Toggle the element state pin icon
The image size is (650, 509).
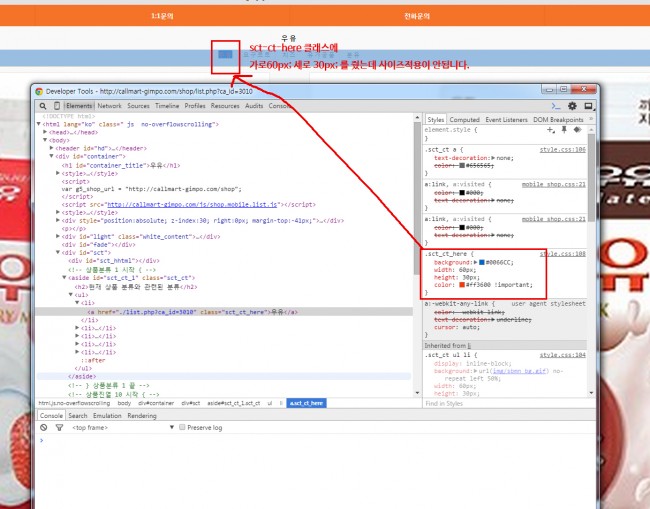click(564, 130)
